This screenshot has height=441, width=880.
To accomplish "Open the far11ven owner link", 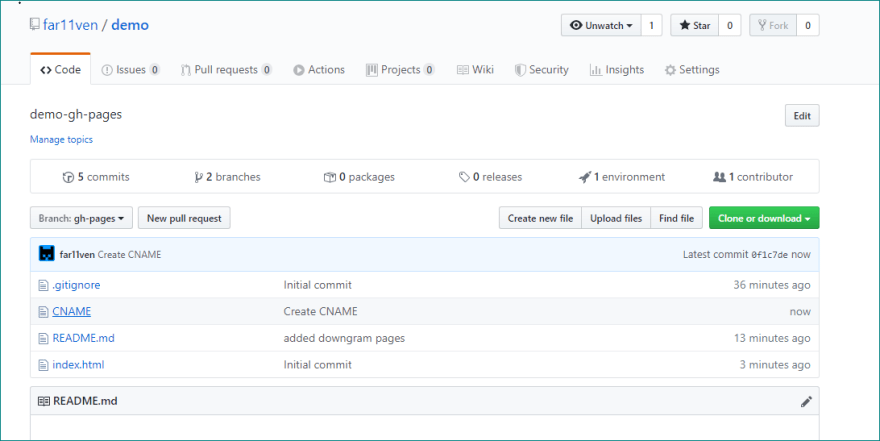I will 70,25.
